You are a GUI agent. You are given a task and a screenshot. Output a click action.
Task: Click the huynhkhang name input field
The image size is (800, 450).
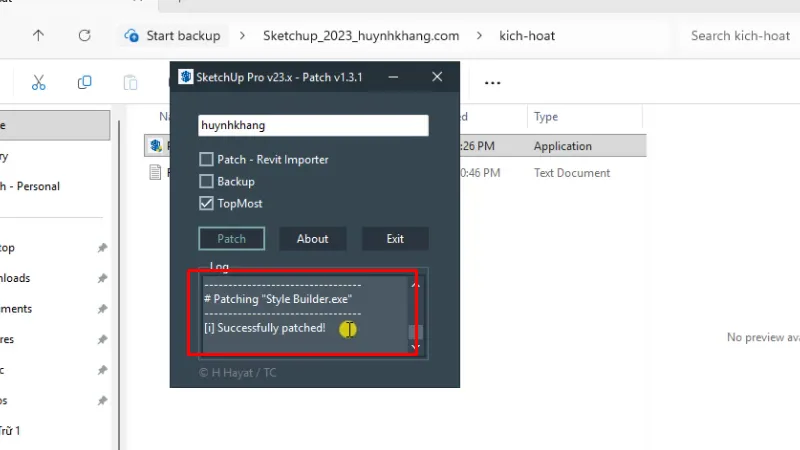(x=313, y=126)
